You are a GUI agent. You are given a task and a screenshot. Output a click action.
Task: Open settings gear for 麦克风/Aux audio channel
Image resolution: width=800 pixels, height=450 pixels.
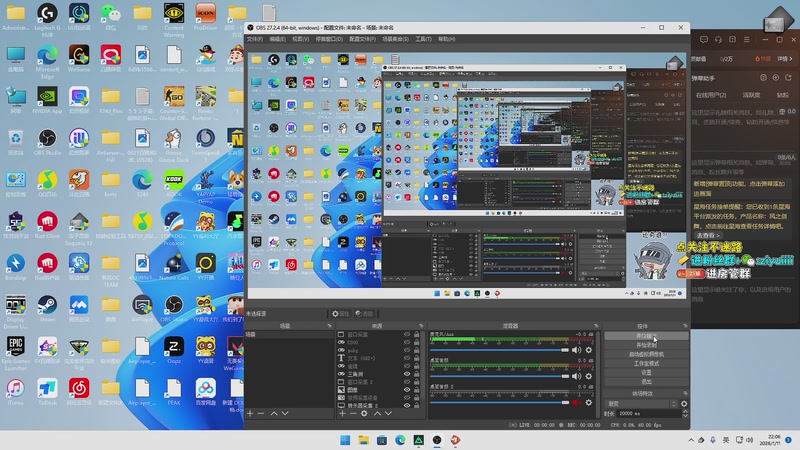click(x=589, y=348)
